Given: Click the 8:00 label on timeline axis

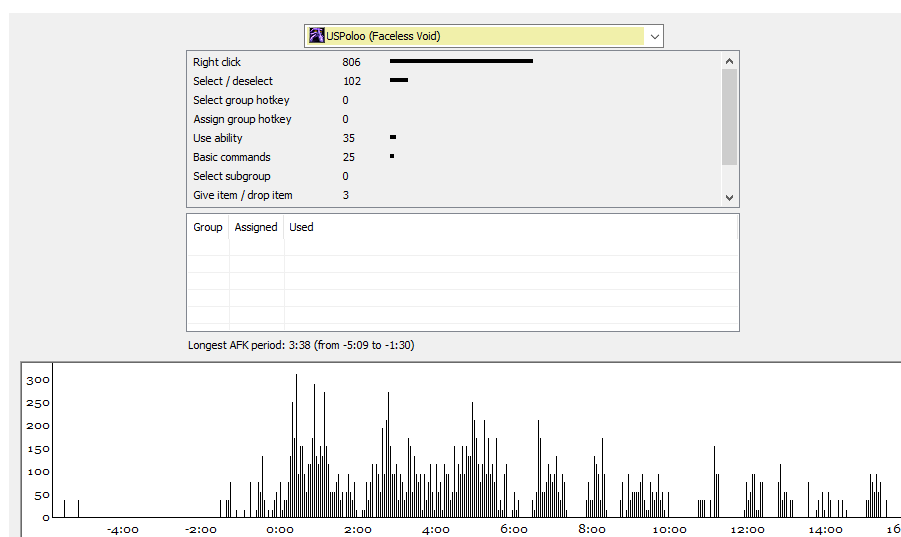Looking at the screenshot, I should 592,530.
